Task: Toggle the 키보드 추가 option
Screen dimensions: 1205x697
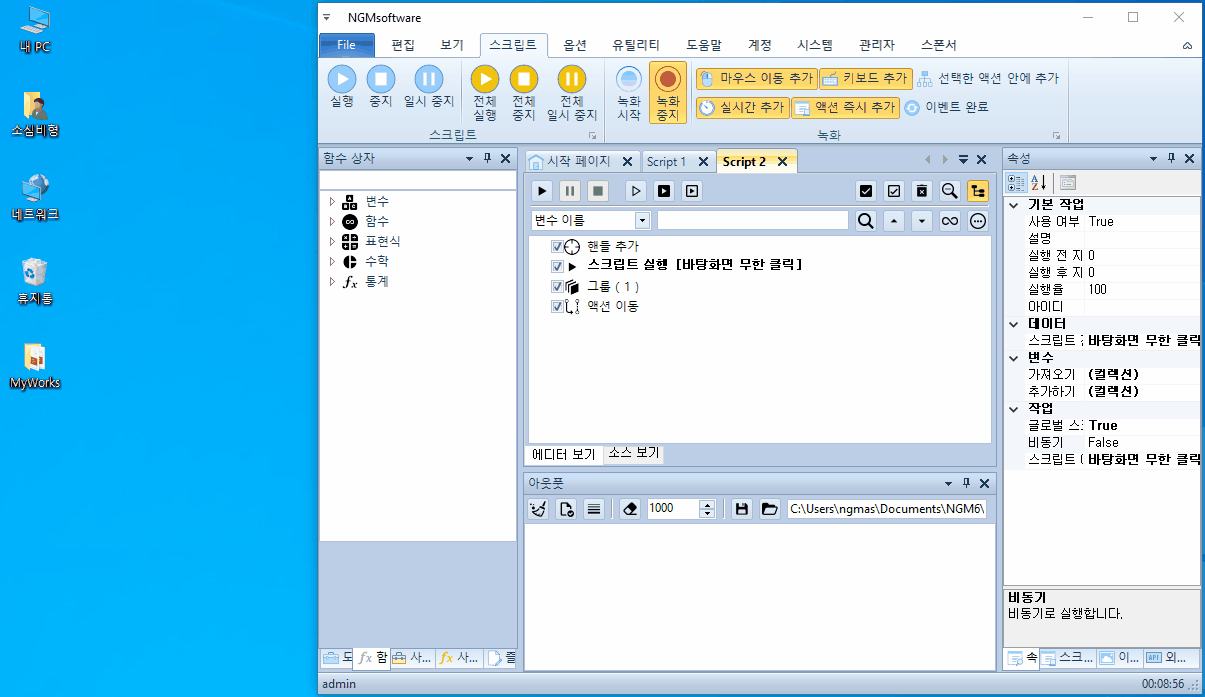Action: (866, 78)
